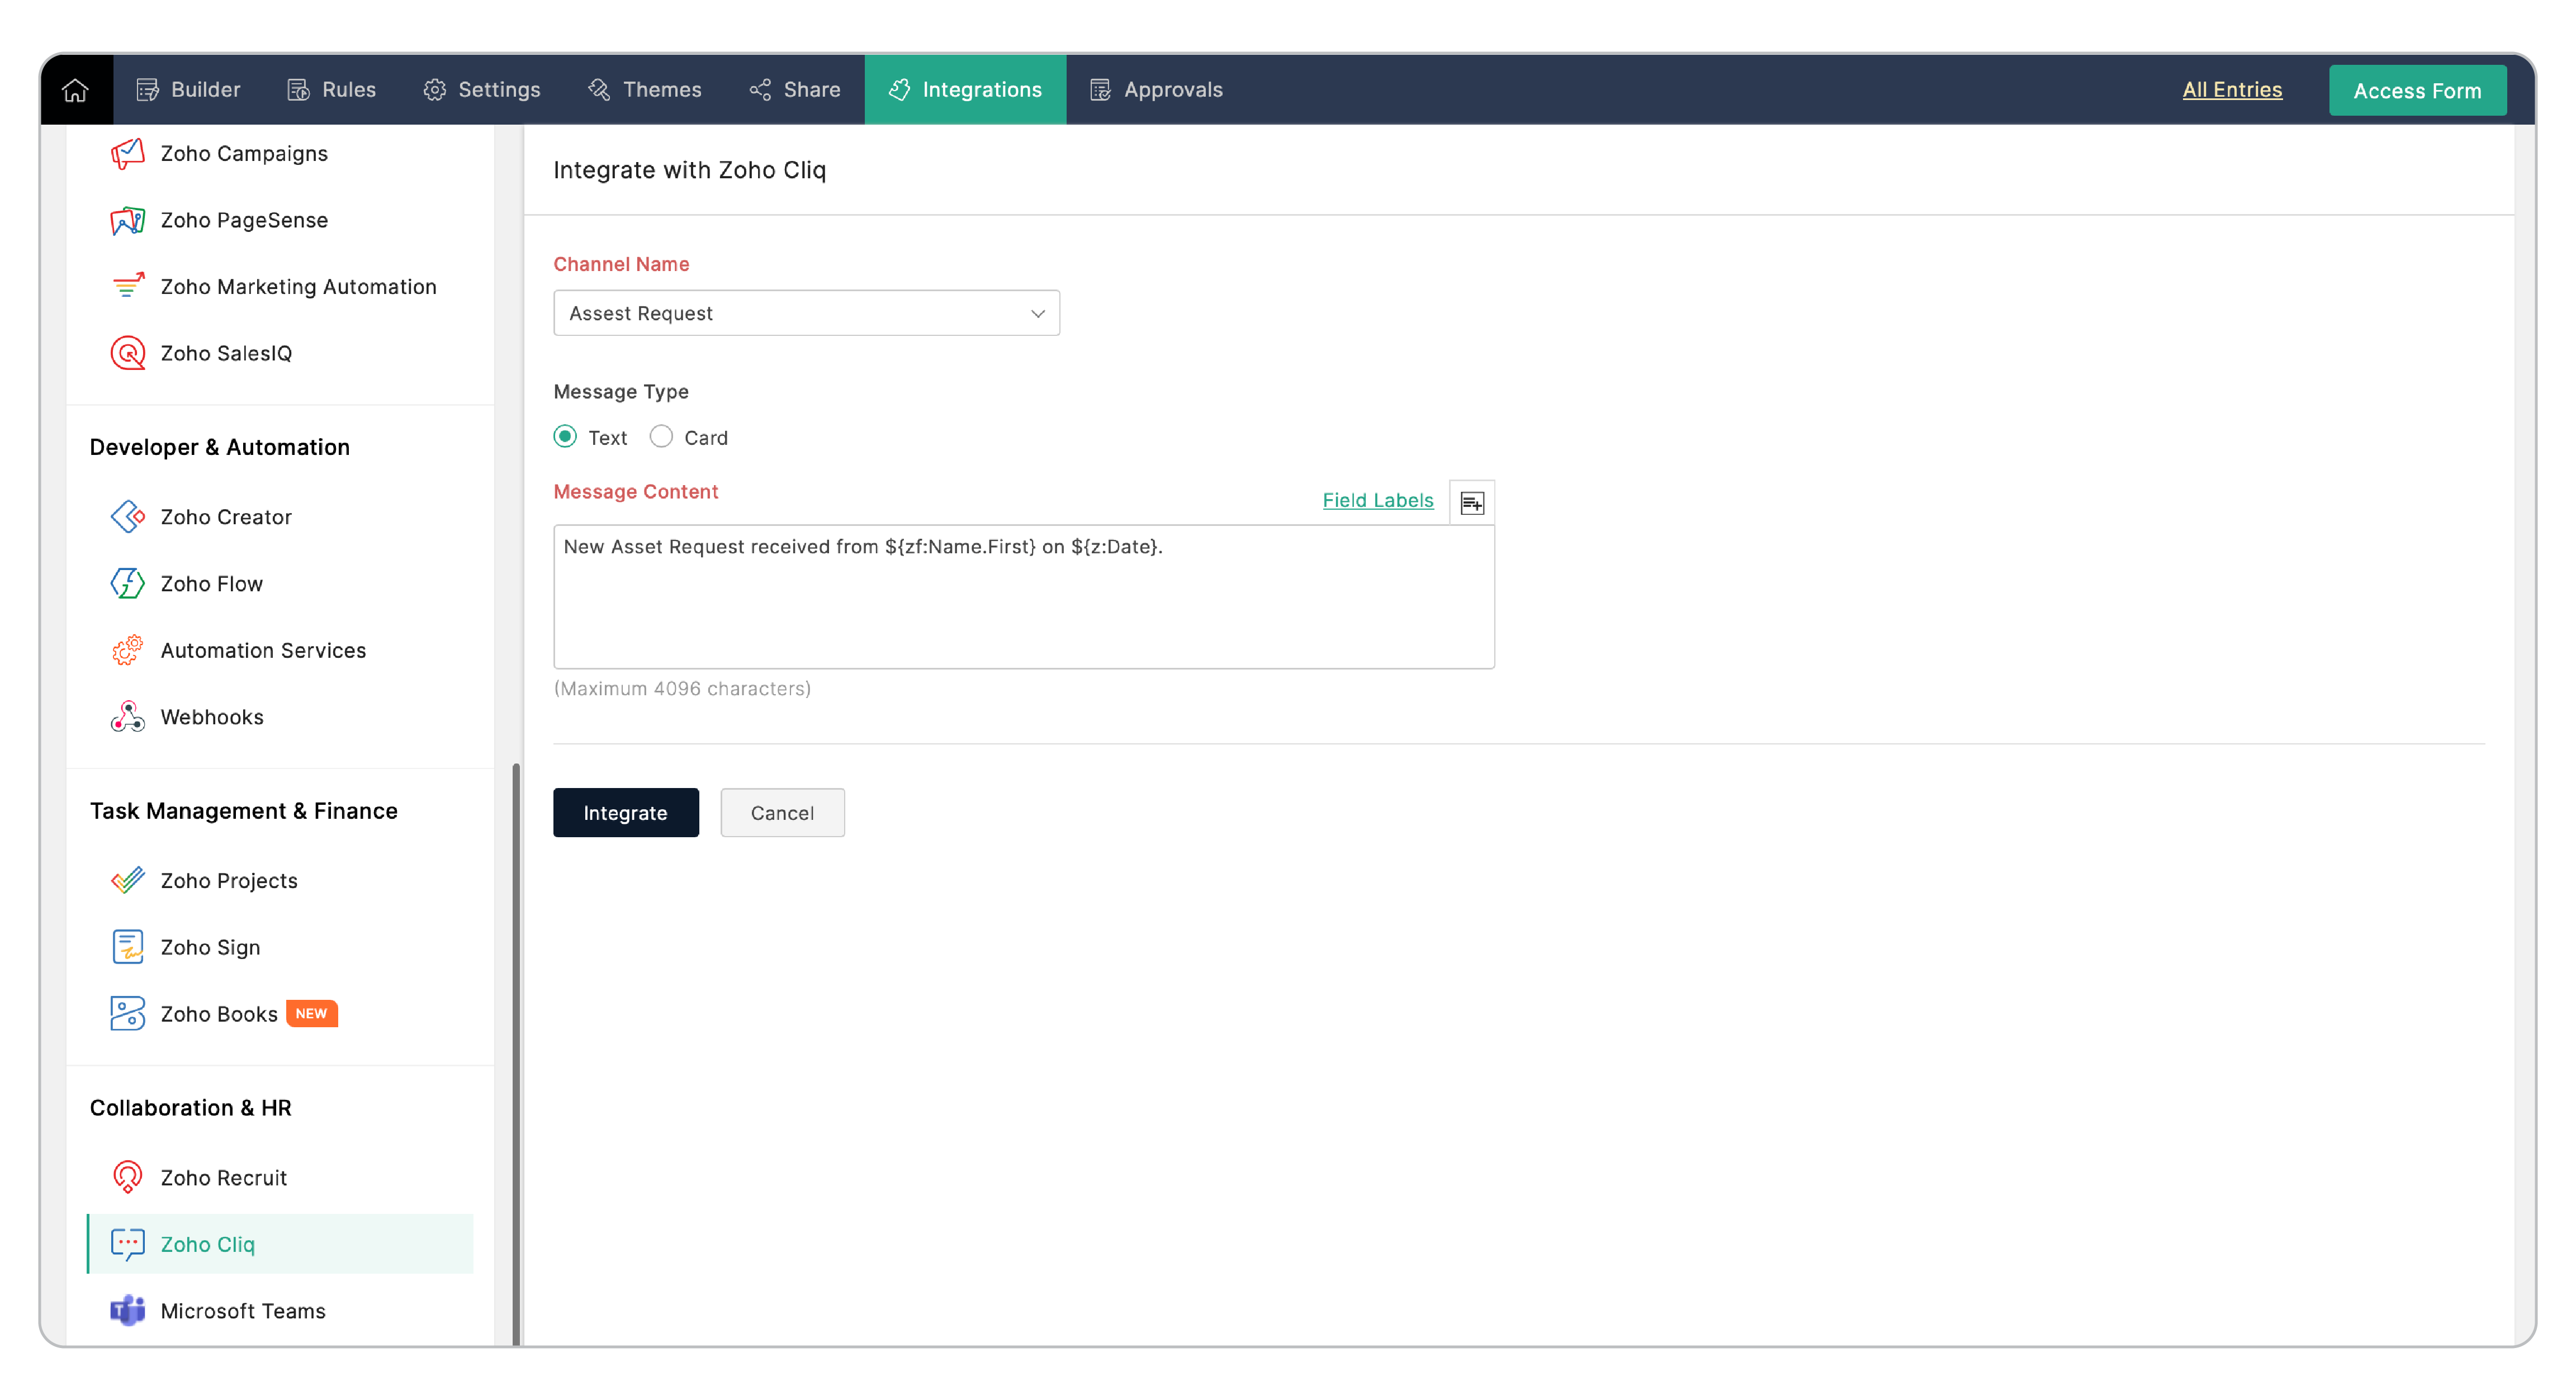Switch to the Builder tab
Screen dimensions: 2576x1400
(188, 90)
